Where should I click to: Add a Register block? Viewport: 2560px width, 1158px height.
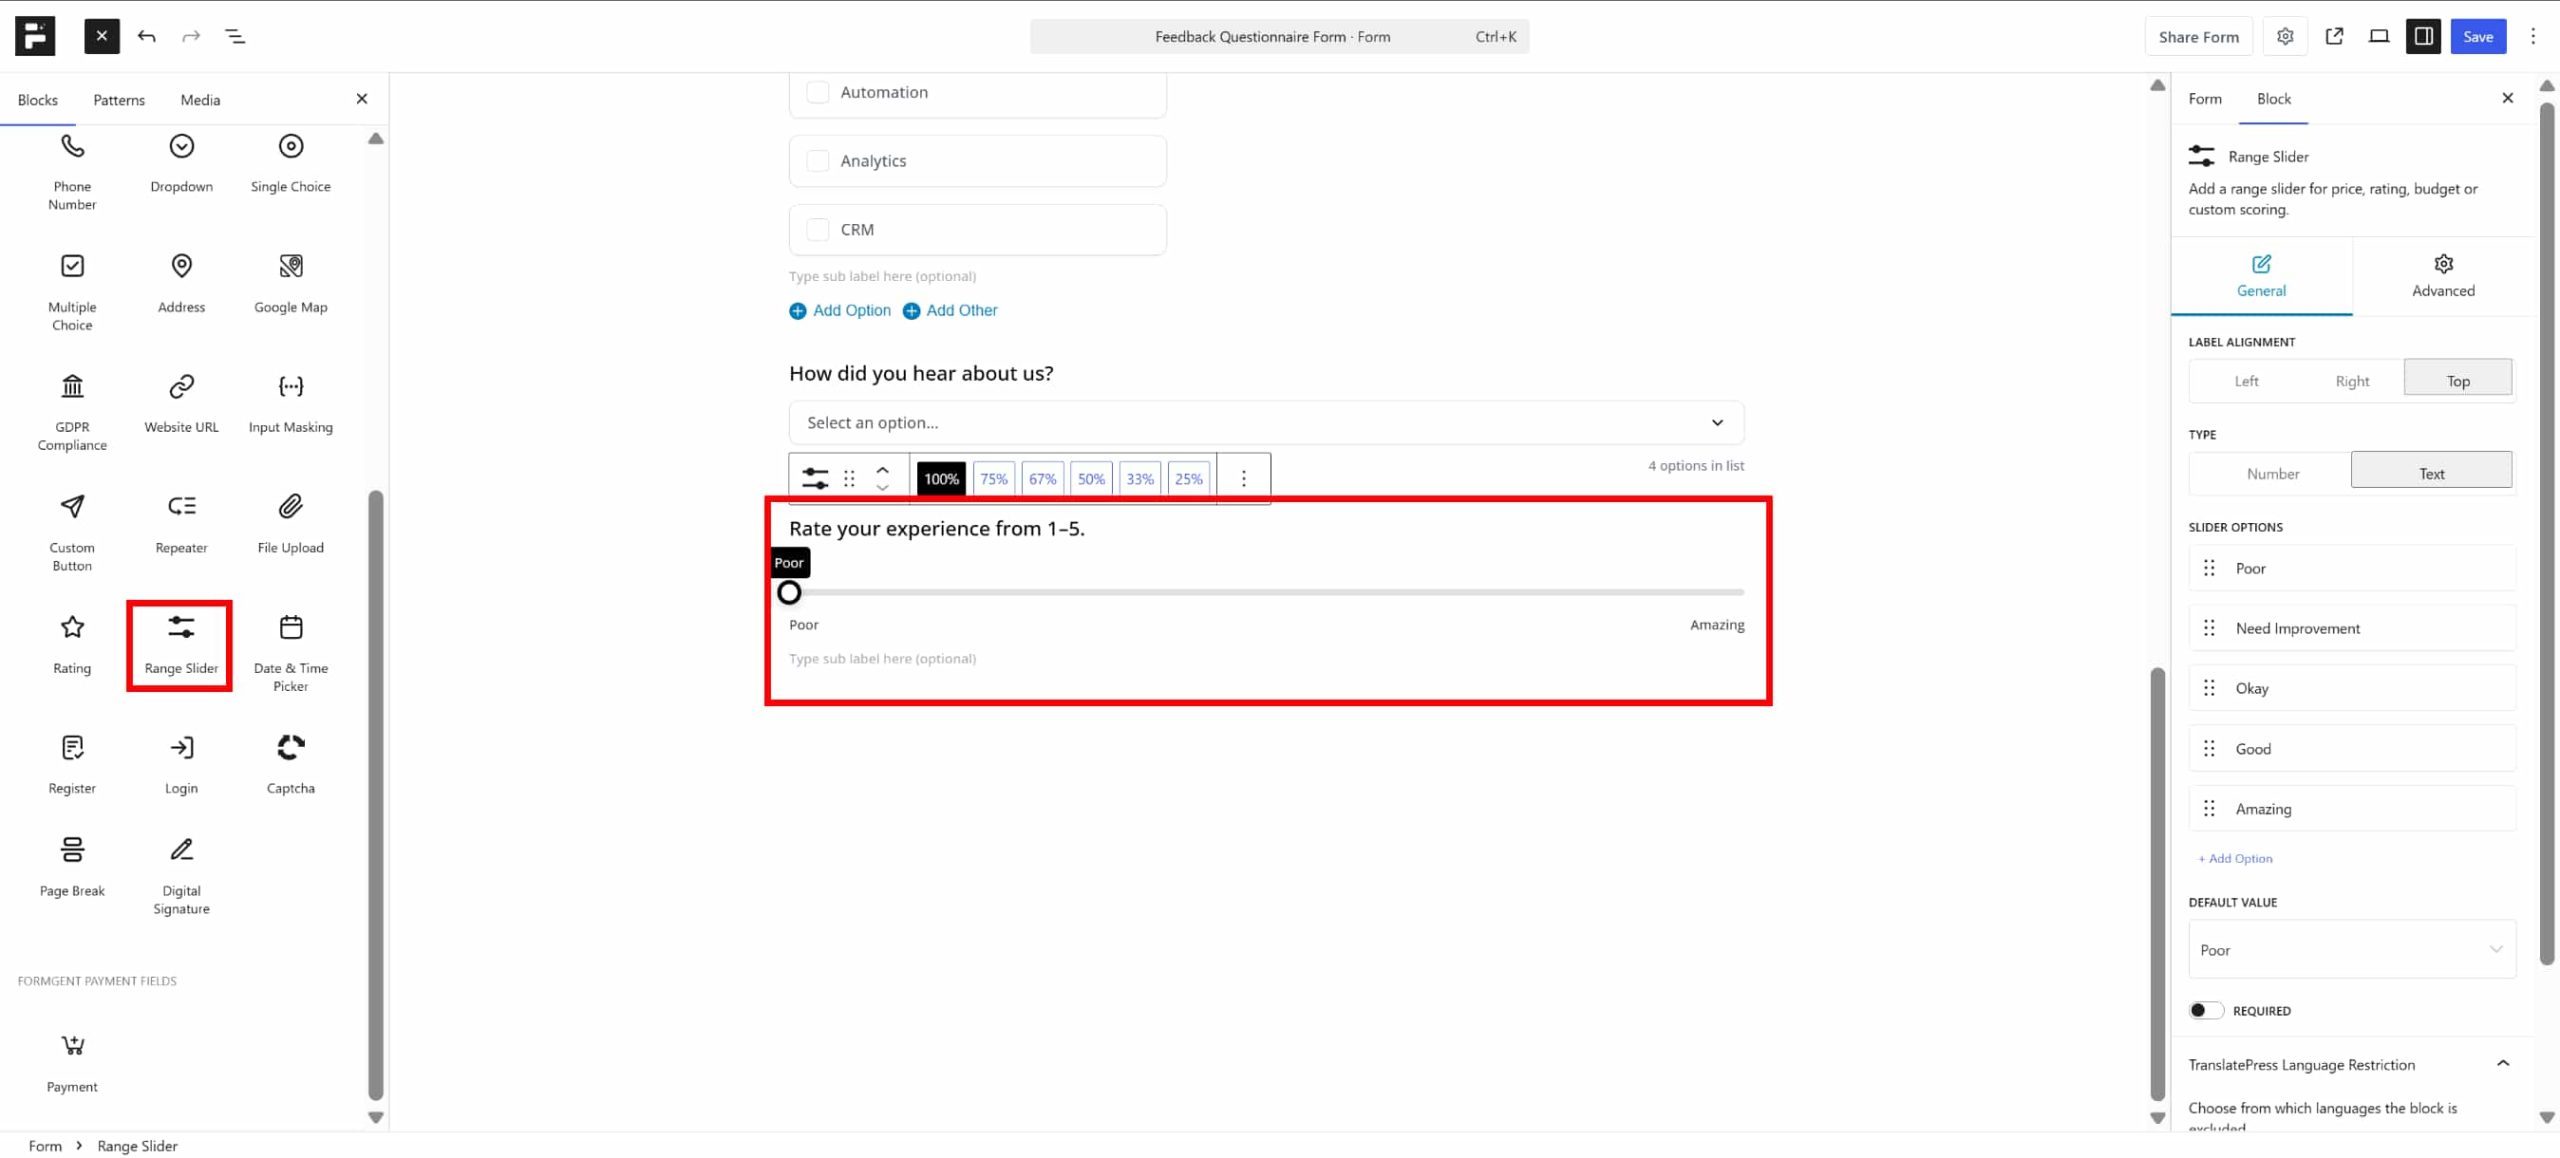[72, 765]
